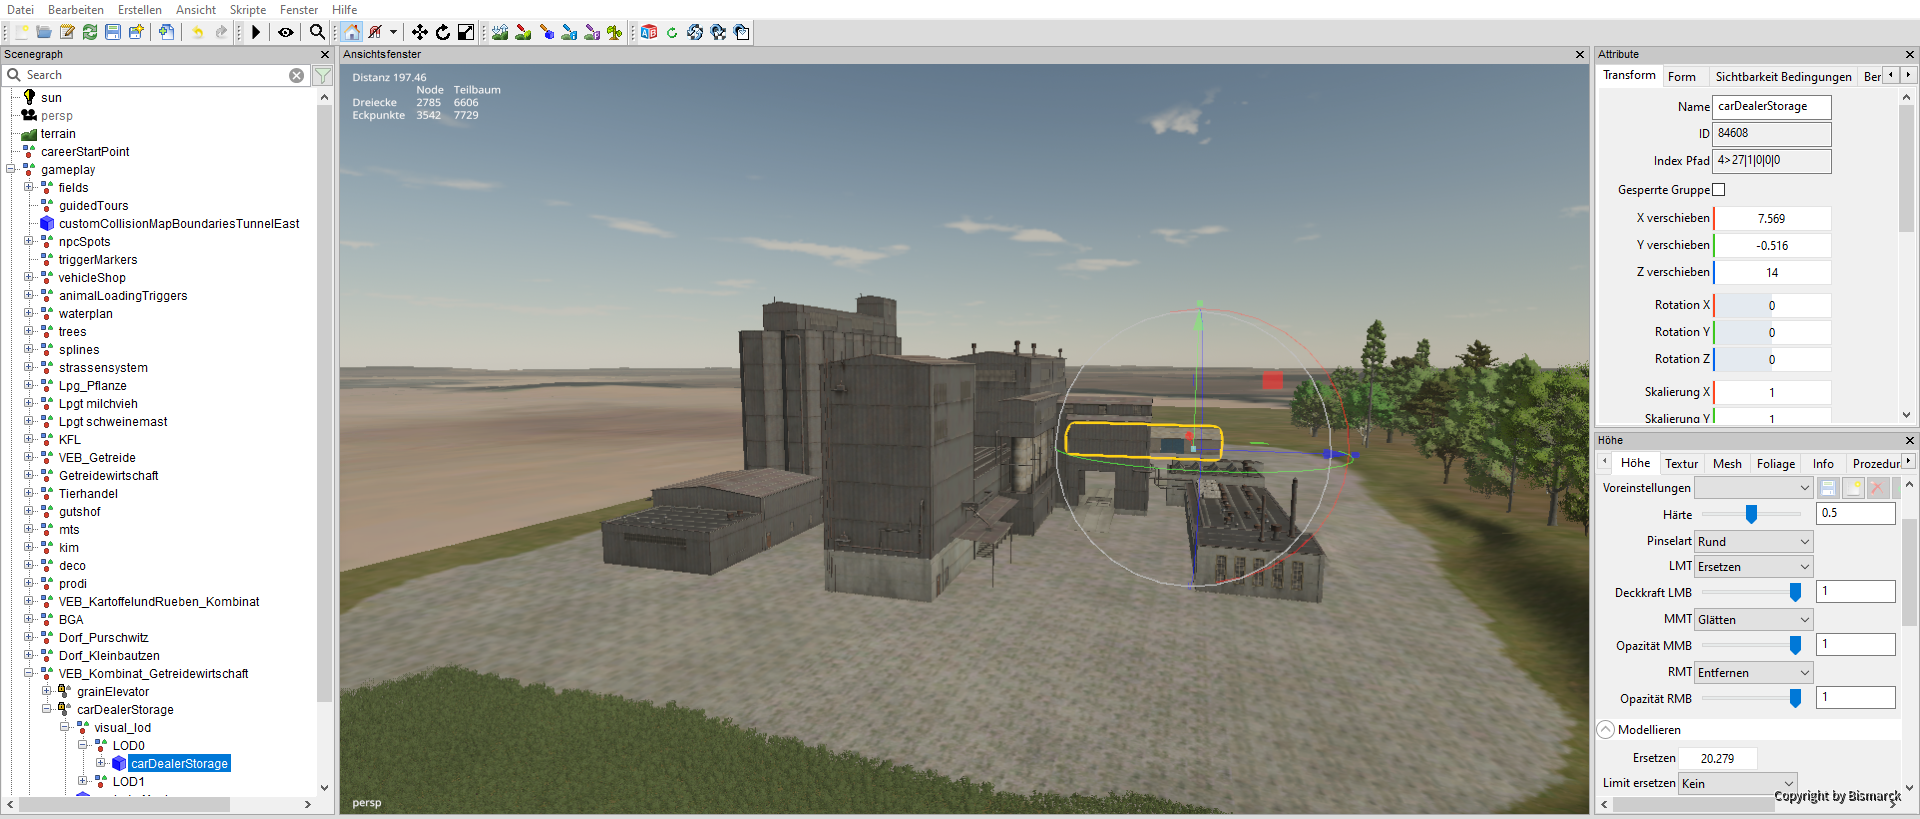Toggle the Gesperrte Gruppe checkbox
This screenshot has width=1920, height=819.
[1719, 190]
